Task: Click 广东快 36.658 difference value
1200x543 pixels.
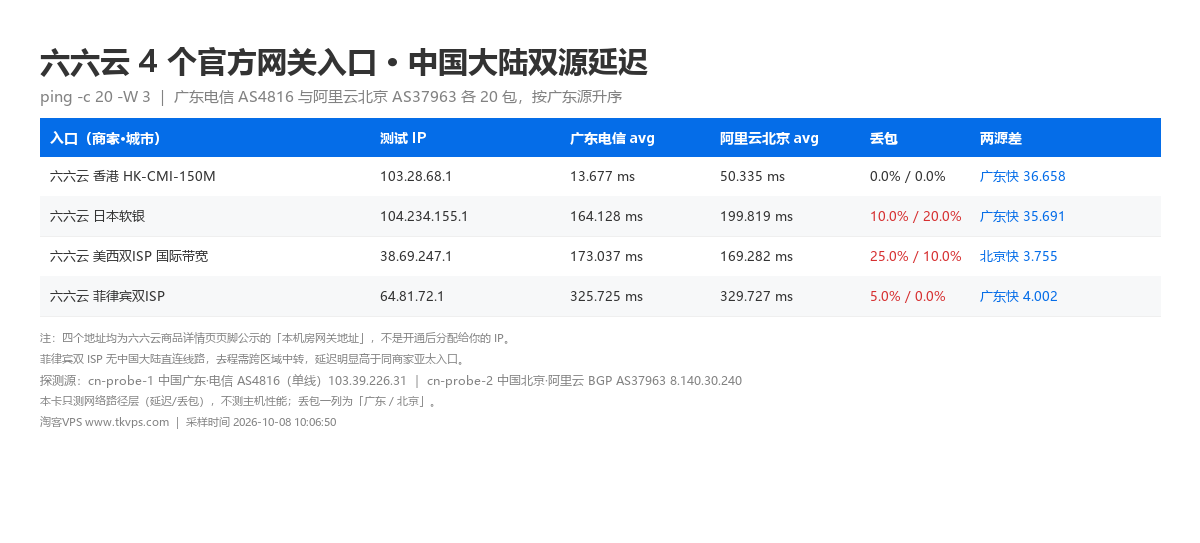Action: 1023,176
